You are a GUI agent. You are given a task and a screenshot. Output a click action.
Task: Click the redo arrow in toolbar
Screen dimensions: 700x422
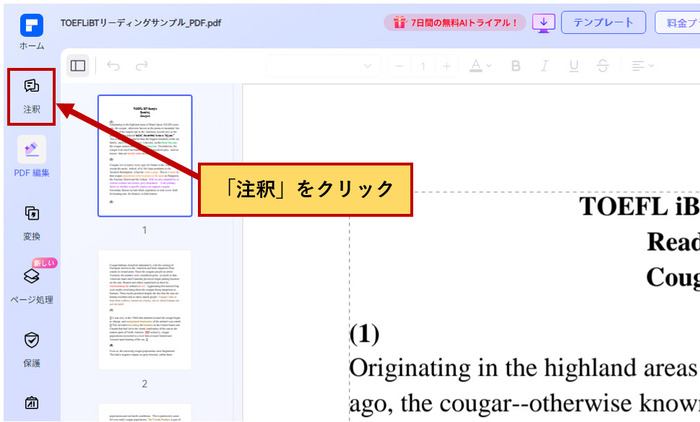(142, 66)
